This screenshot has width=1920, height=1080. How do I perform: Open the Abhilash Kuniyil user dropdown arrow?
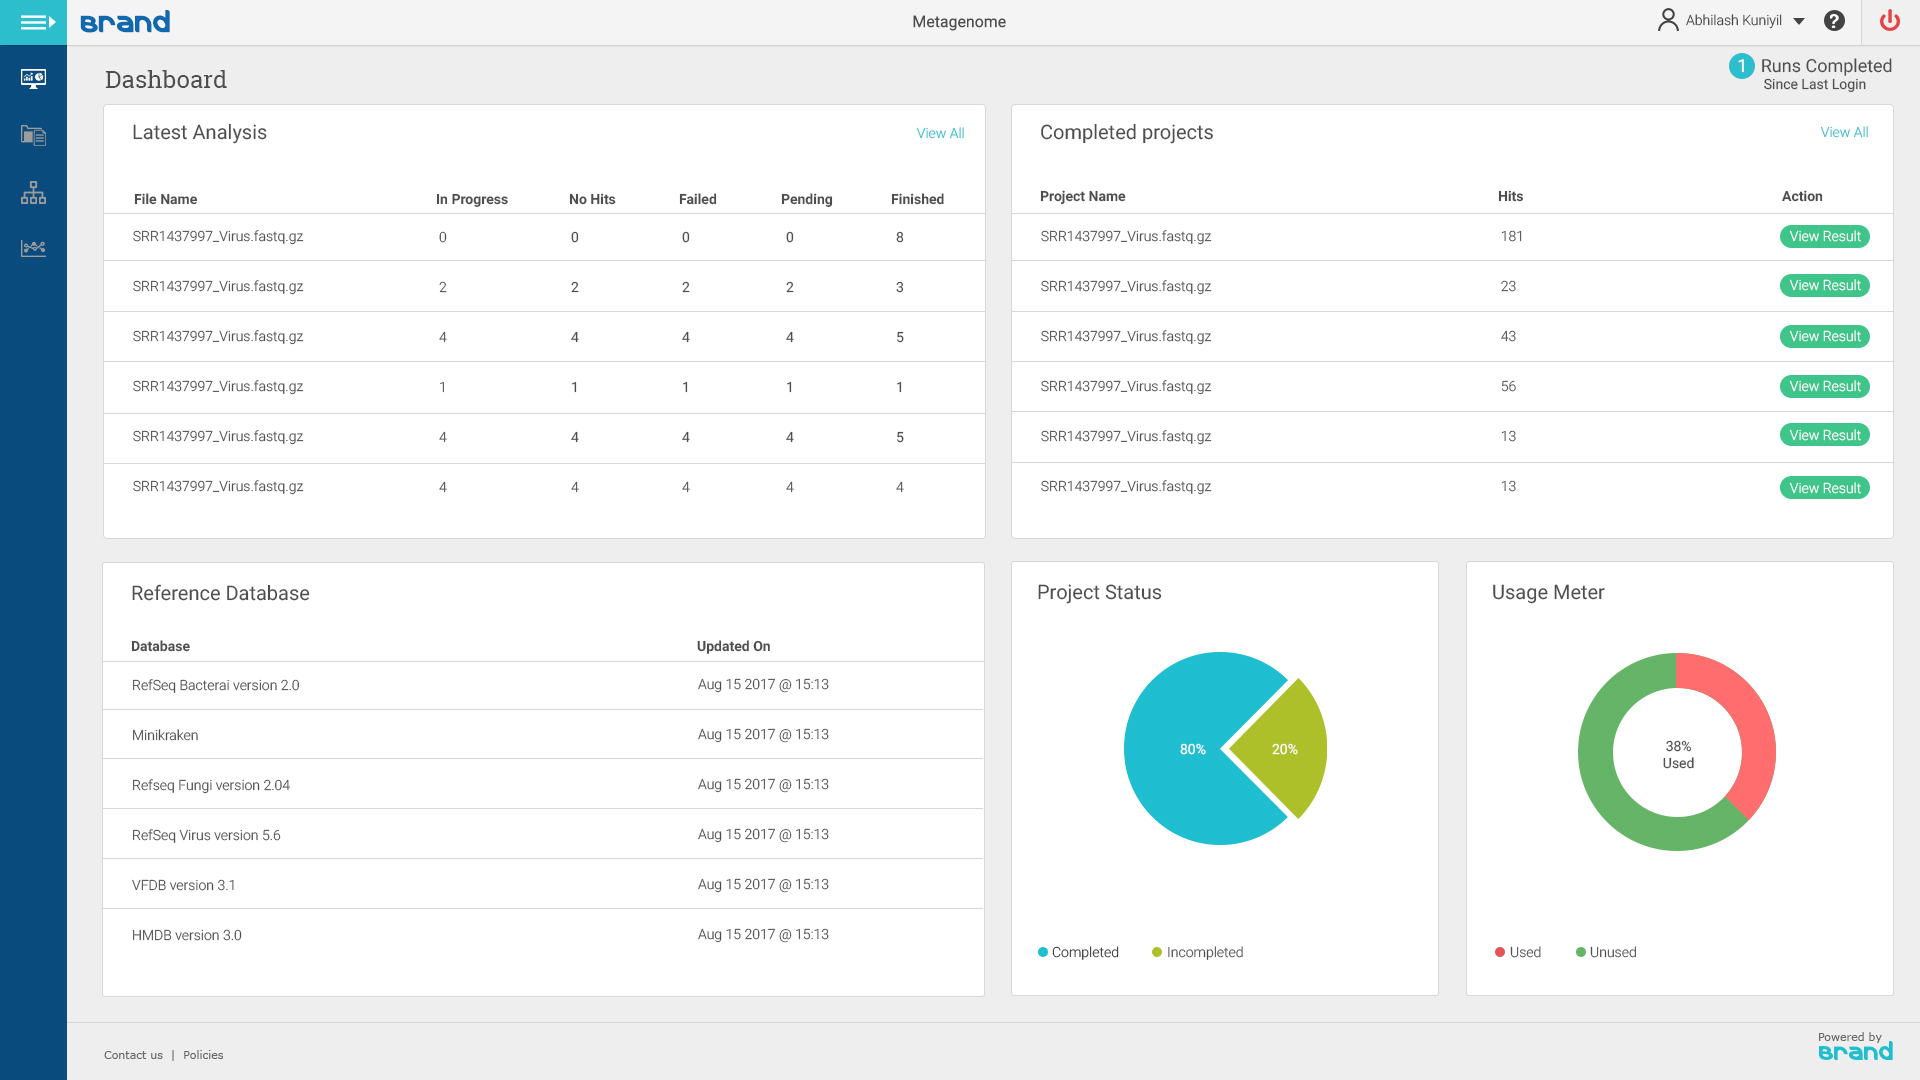tap(1799, 21)
